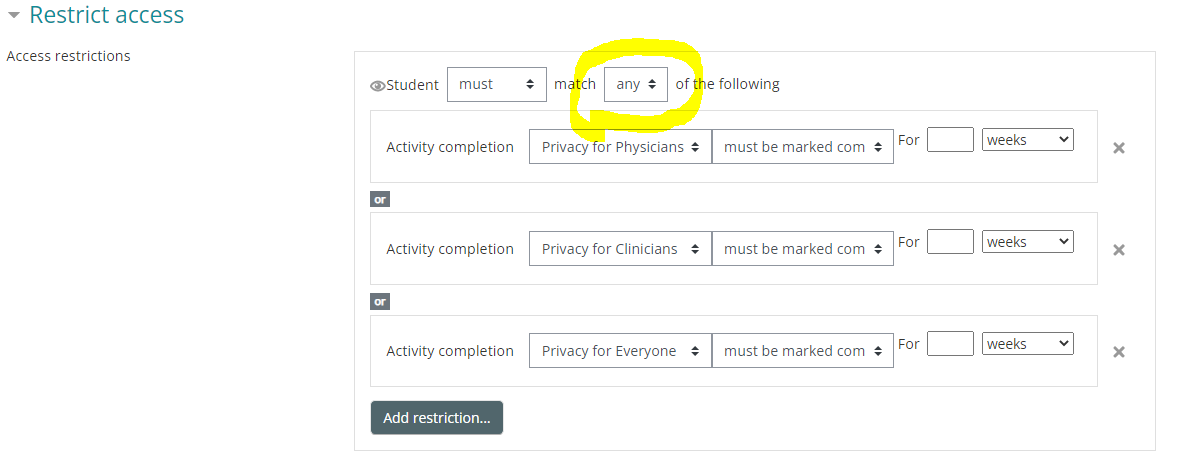Collapse the Restrict access section
Screen dimensions: 1179x468
(14, 16)
